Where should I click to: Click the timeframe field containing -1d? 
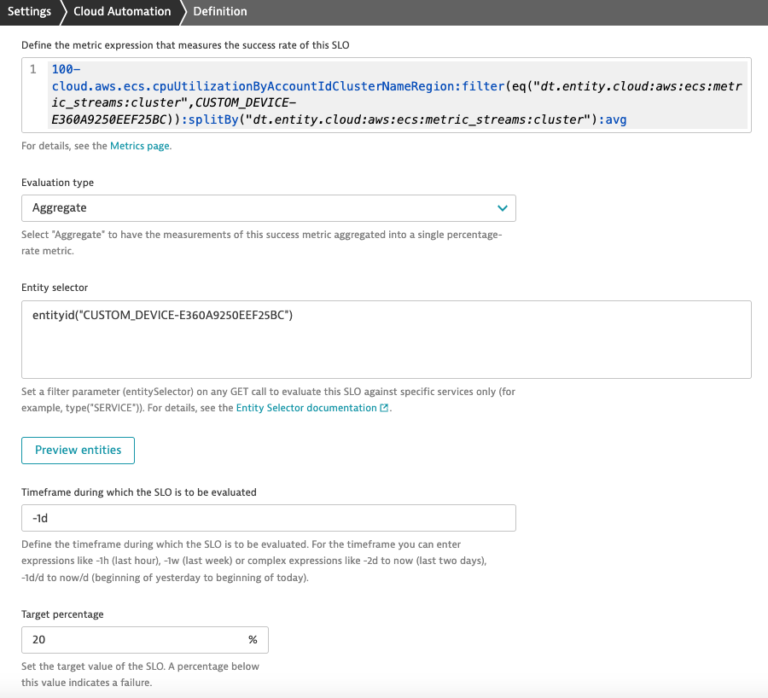(268, 518)
